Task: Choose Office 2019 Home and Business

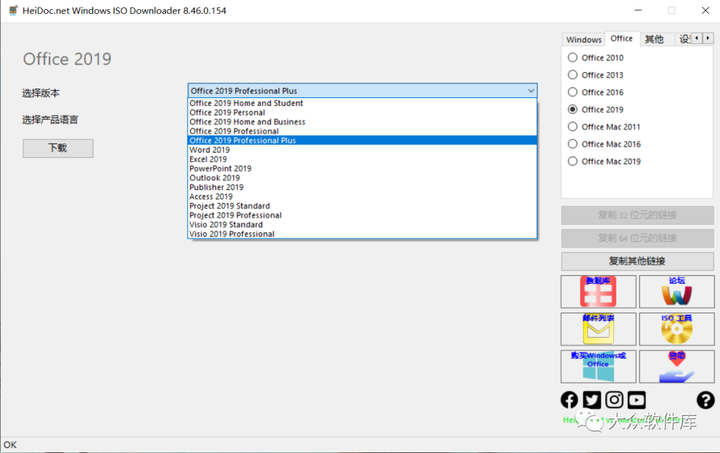Action: [x=362, y=122]
